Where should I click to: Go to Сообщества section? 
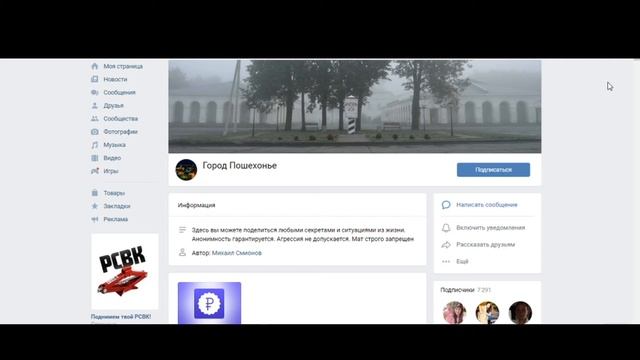(x=120, y=118)
